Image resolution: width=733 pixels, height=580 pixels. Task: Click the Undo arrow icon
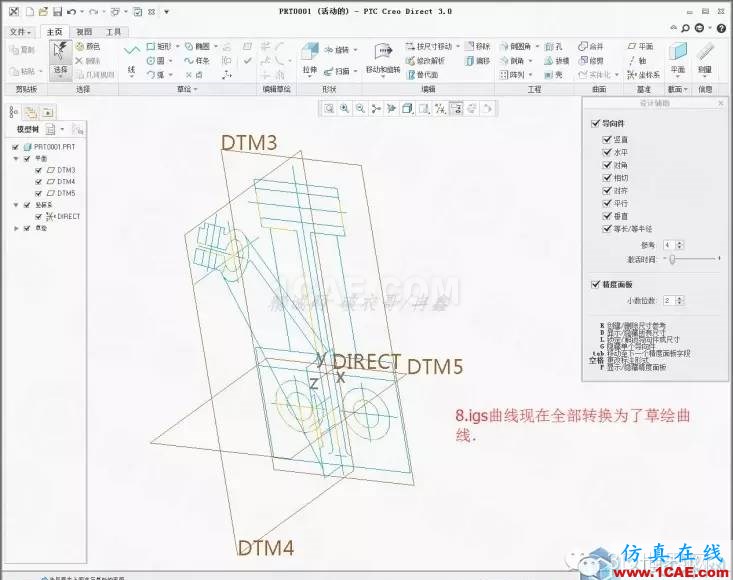pos(72,12)
